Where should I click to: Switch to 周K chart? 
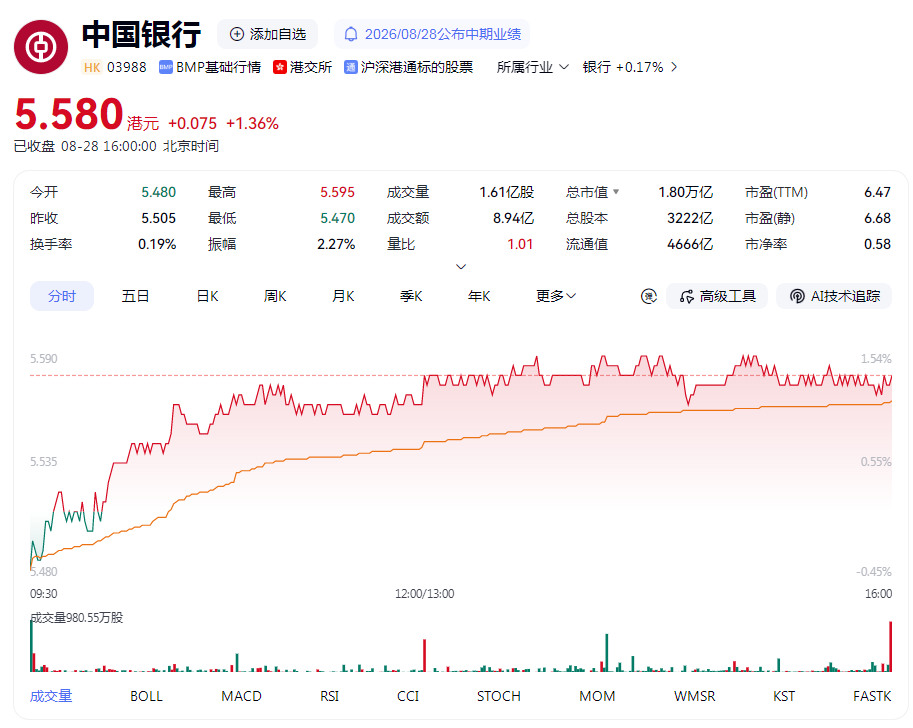275,296
